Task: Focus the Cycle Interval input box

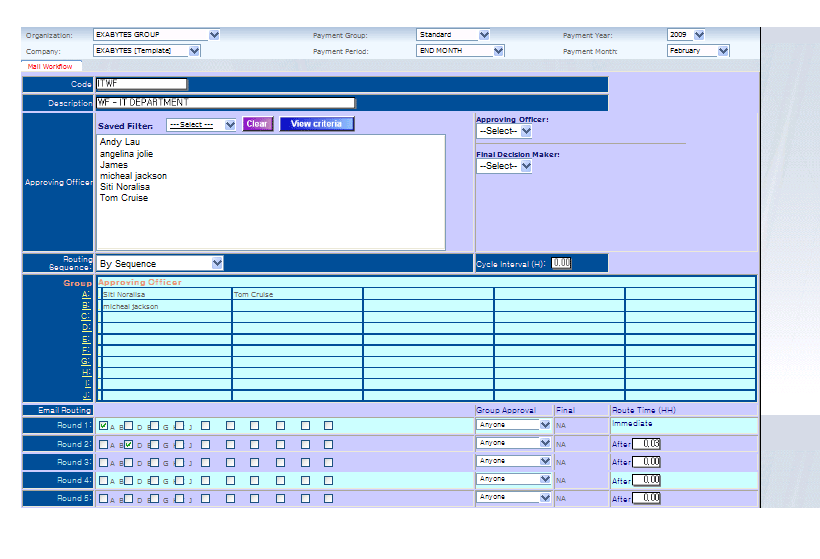Action: coord(561,263)
